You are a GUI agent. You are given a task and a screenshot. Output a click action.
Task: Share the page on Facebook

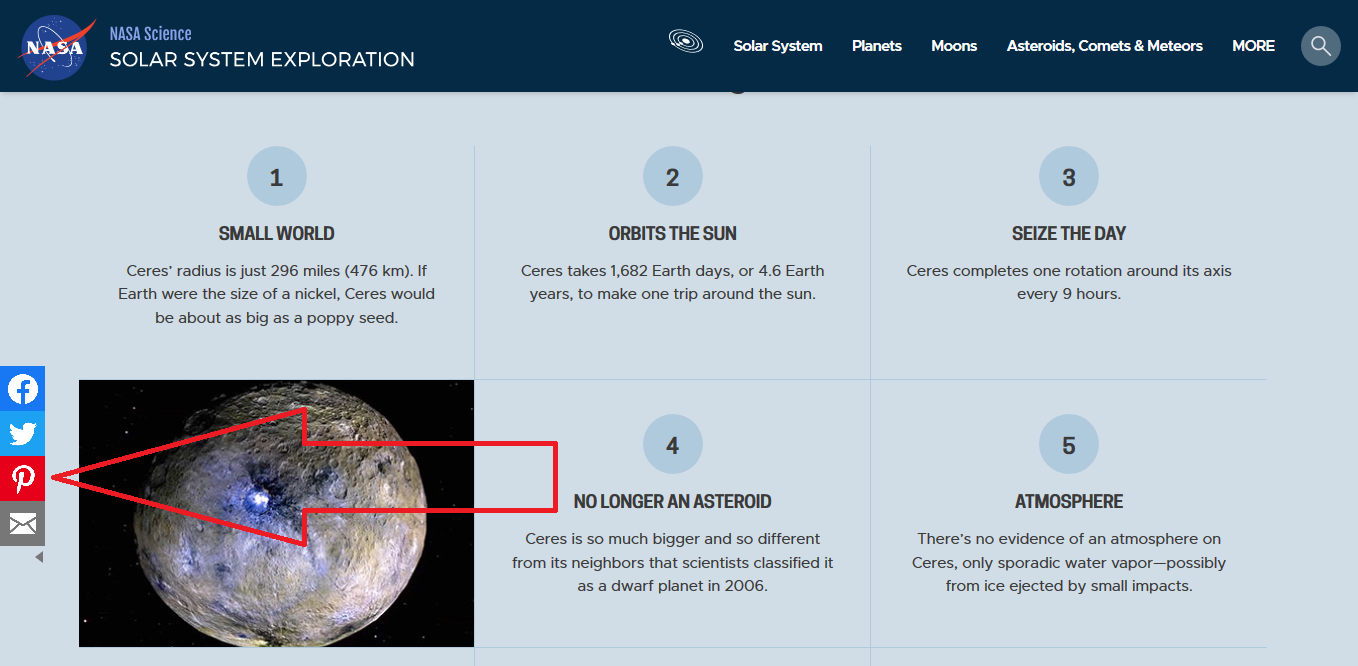click(22, 388)
